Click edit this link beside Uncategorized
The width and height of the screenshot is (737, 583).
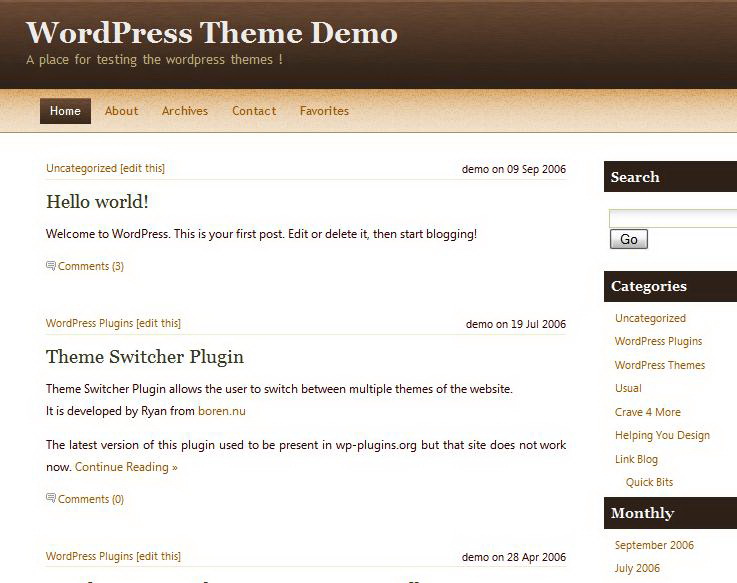click(x=142, y=168)
